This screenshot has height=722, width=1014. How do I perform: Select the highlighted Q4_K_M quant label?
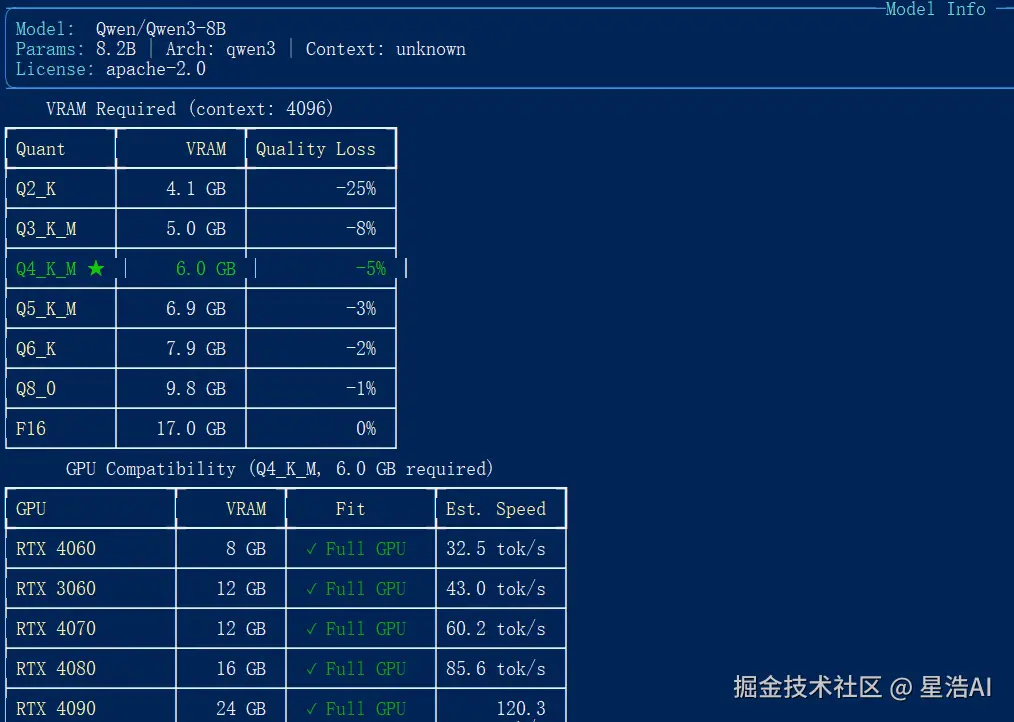tap(46, 270)
